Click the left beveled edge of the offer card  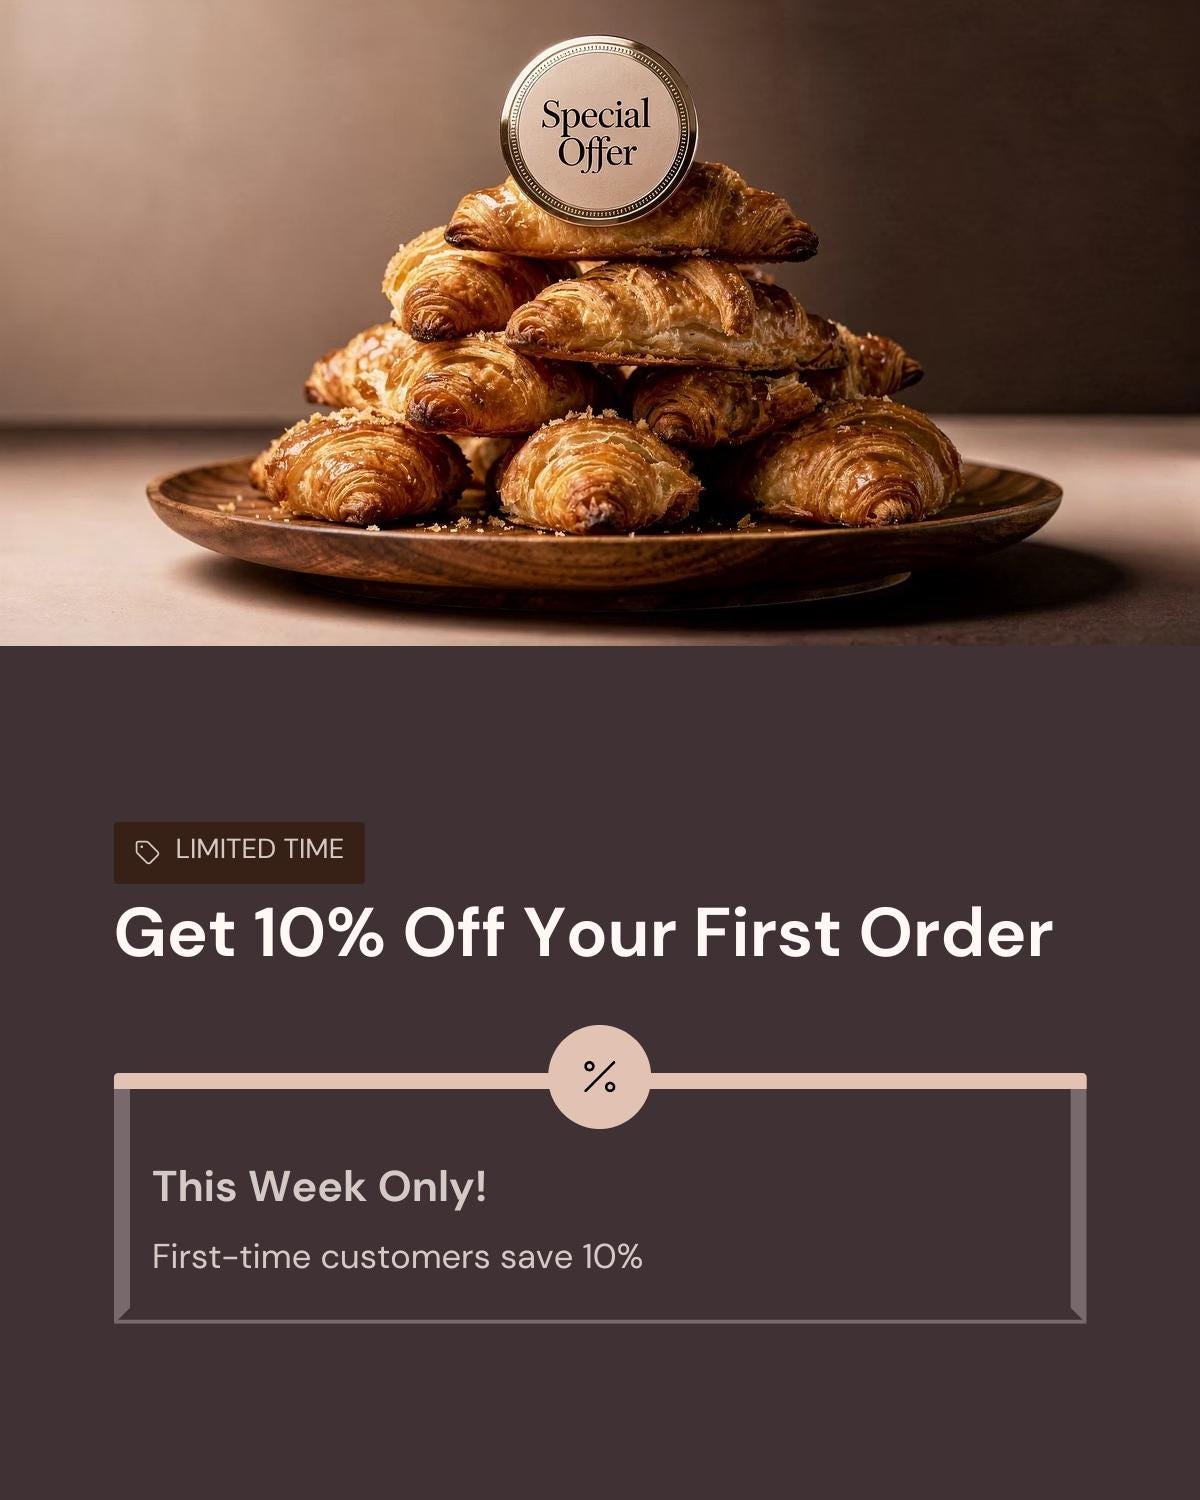point(122,1205)
